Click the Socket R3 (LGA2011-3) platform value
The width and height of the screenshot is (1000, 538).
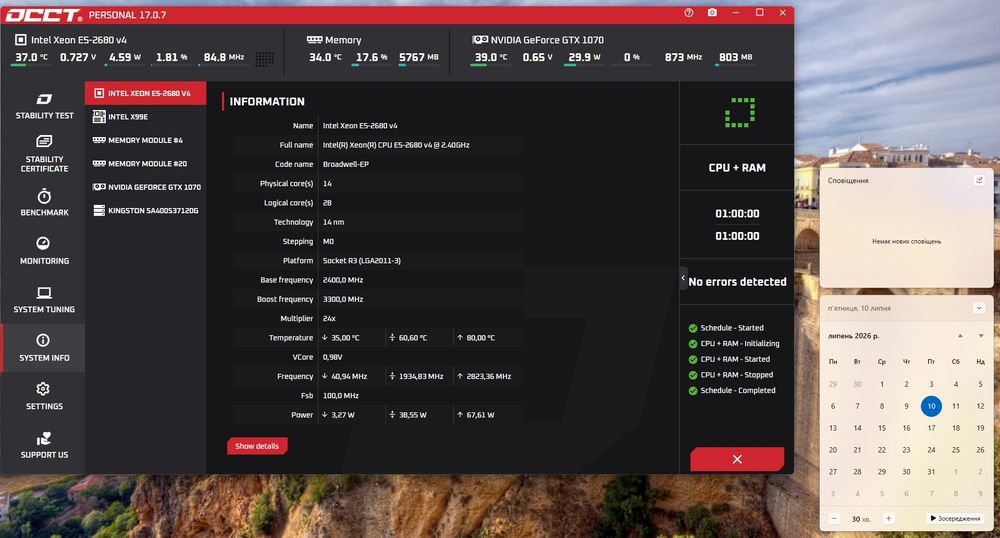[x=362, y=261]
